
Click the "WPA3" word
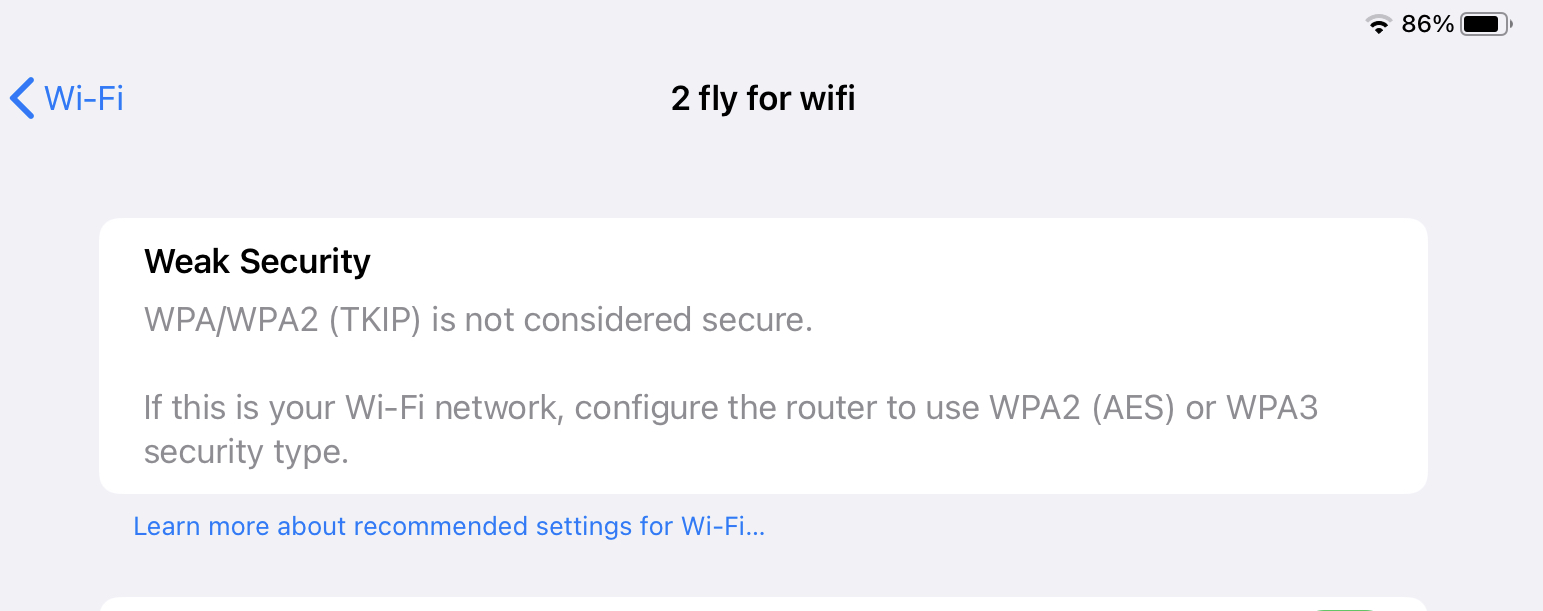click(x=1272, y=408)
